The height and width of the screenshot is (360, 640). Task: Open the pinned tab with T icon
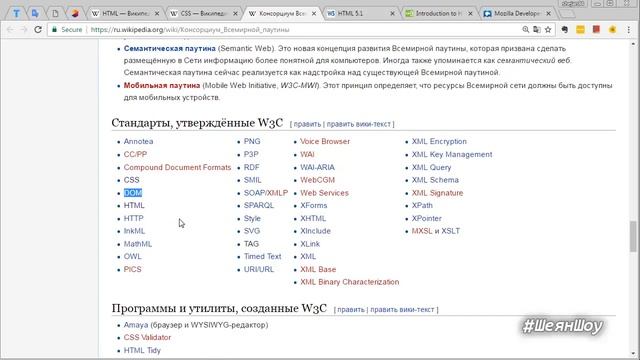pyautogui.click(x=16, y=13)
